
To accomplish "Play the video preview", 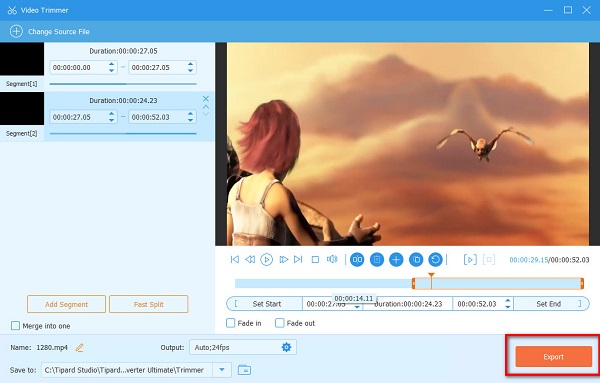I will point(266,259).
